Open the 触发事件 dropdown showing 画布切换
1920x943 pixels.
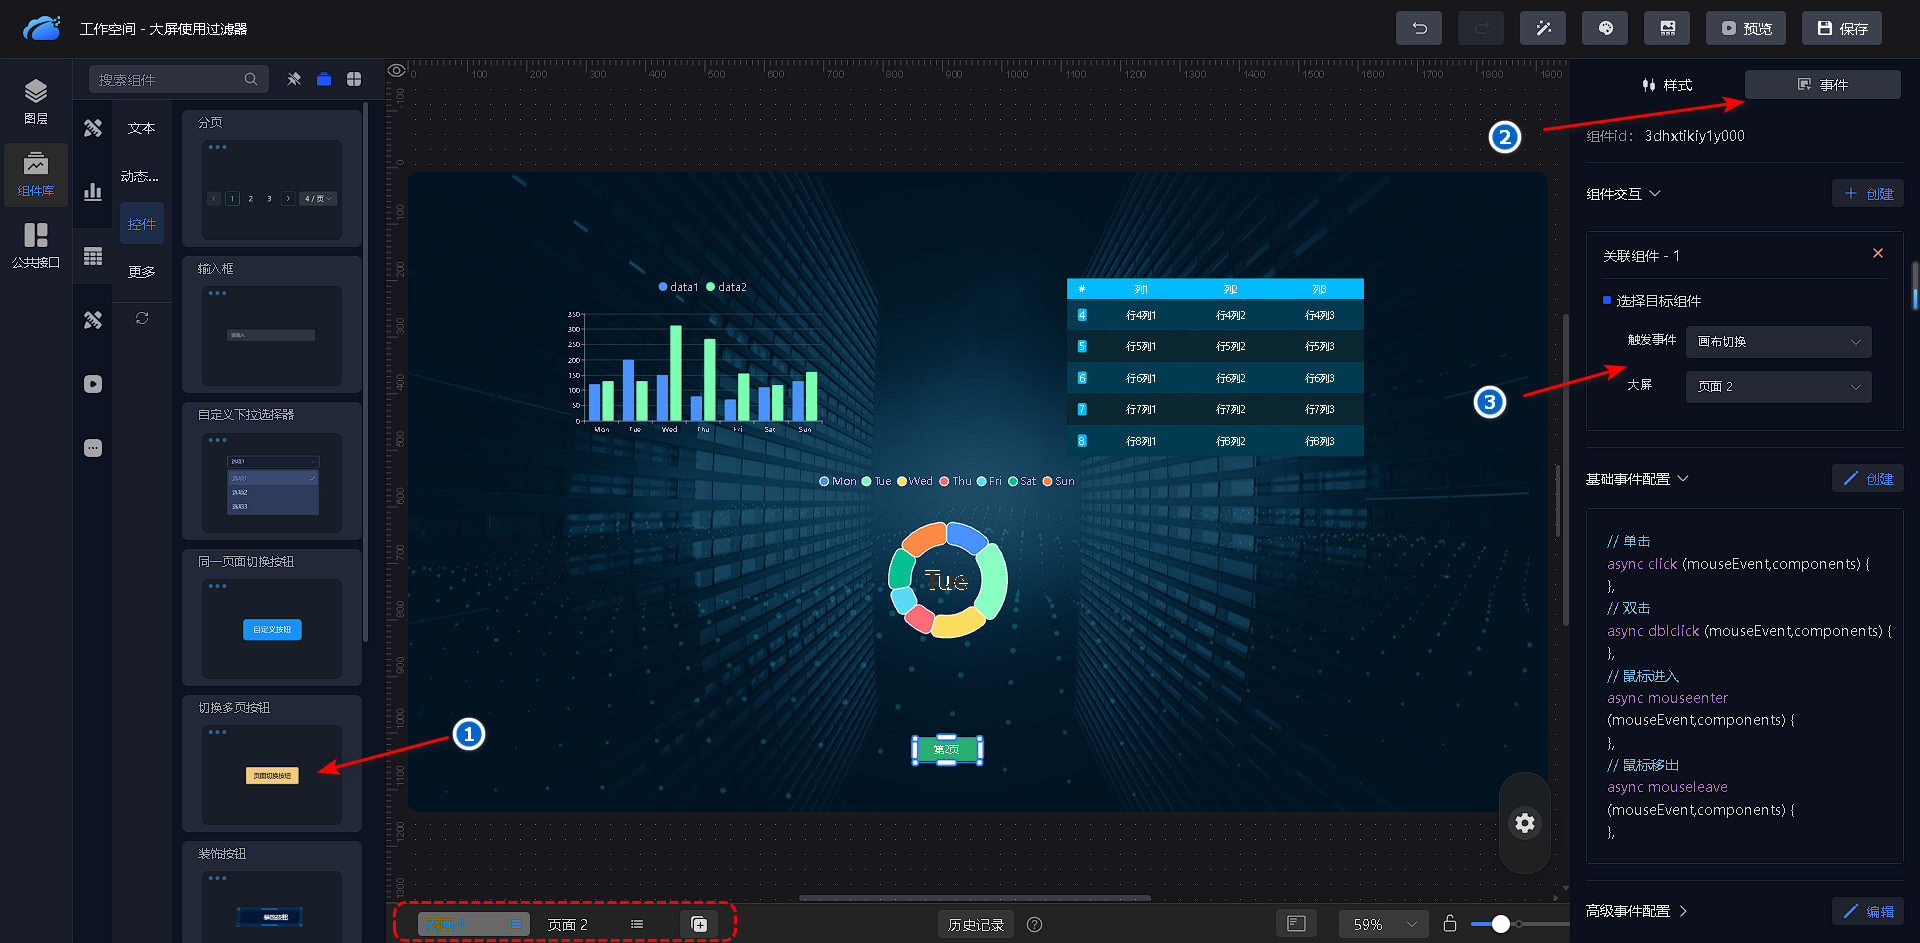[x=1778, y=342]
